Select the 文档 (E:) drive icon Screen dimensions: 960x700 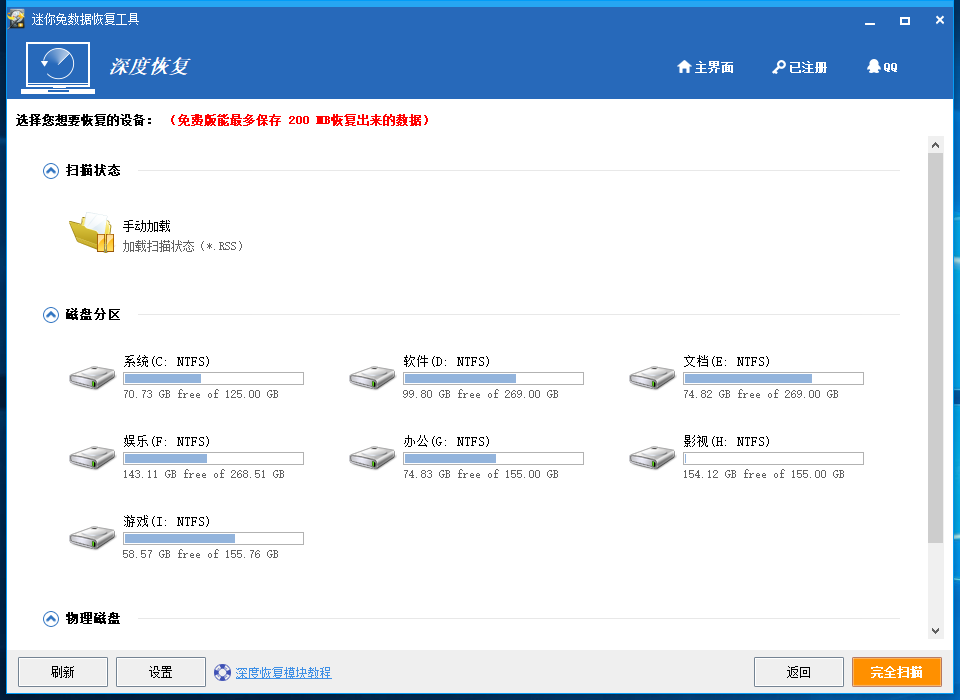coord(651,378)
